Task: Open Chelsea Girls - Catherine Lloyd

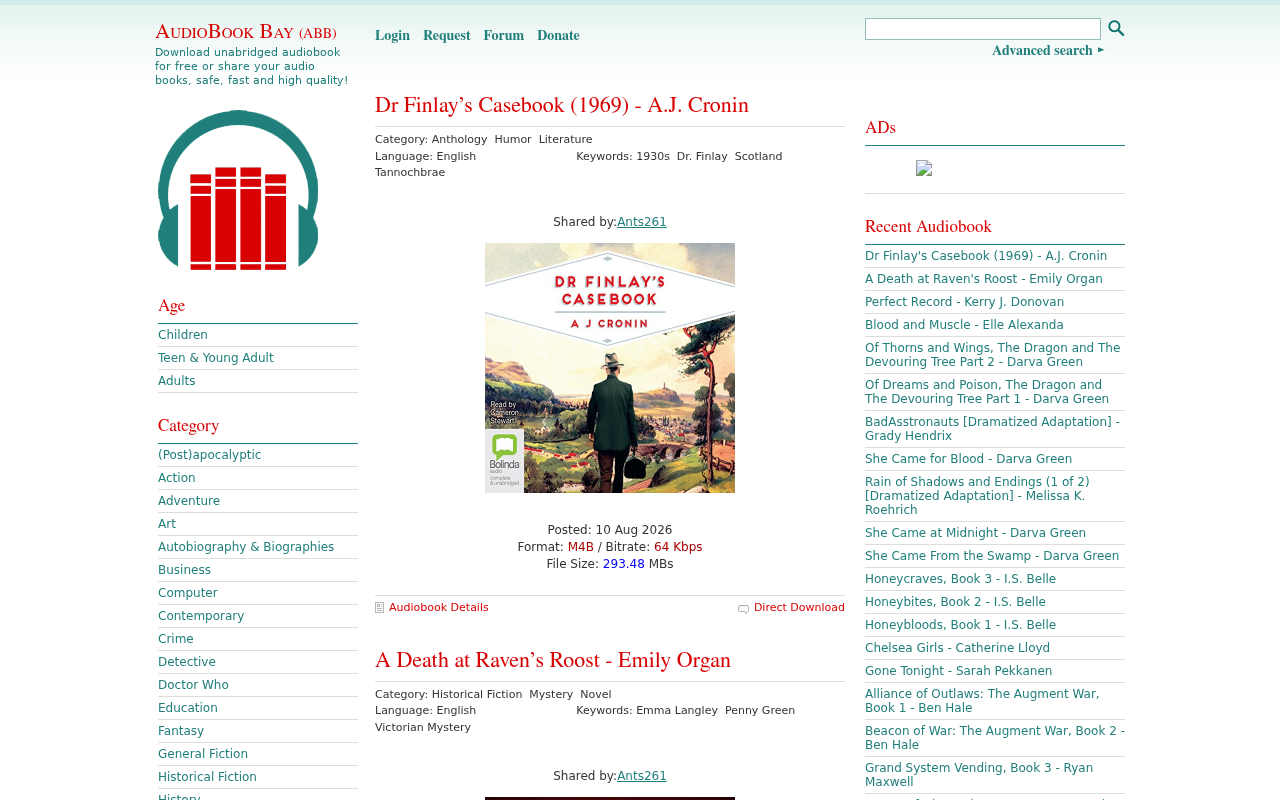Action: coord(957,648)
